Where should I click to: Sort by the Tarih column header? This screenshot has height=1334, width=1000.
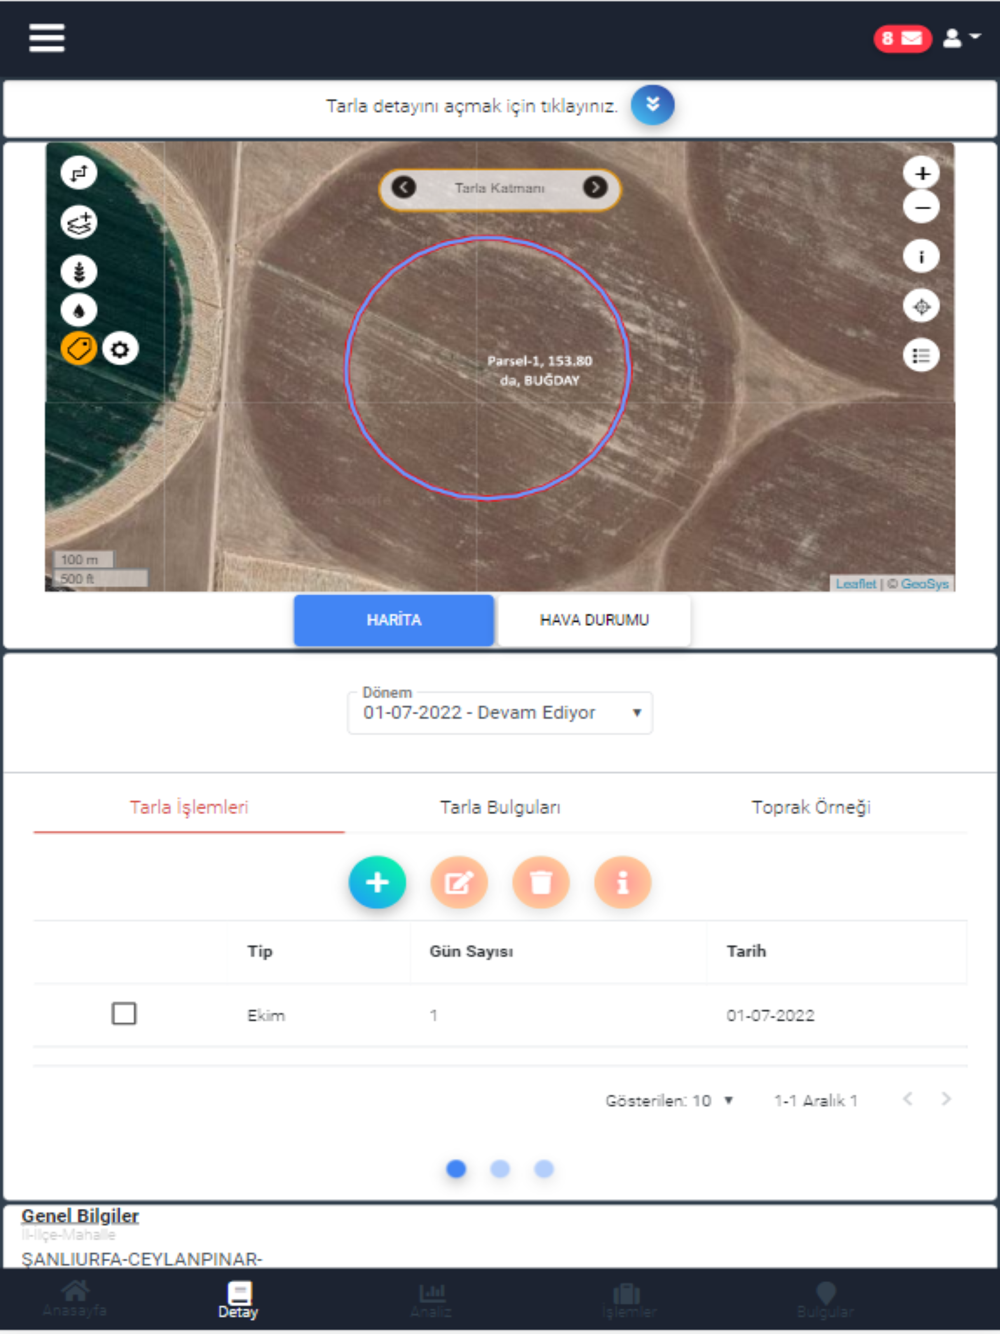click(746, 951)
